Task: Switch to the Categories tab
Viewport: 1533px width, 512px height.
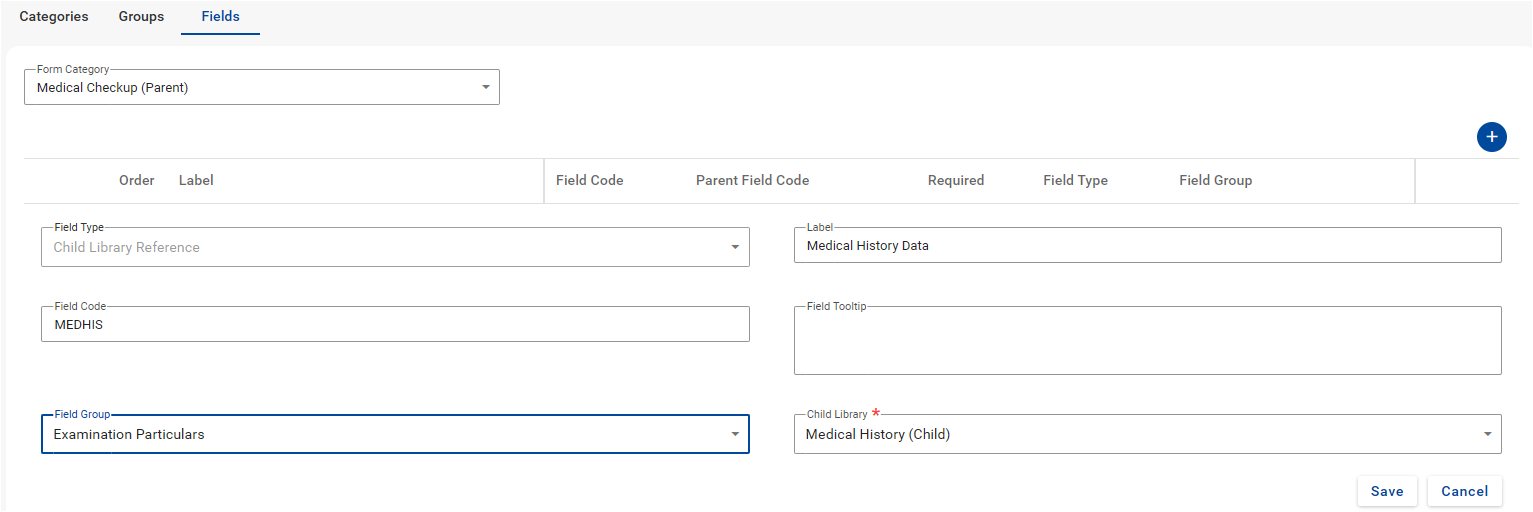Action: coord(54,17)
